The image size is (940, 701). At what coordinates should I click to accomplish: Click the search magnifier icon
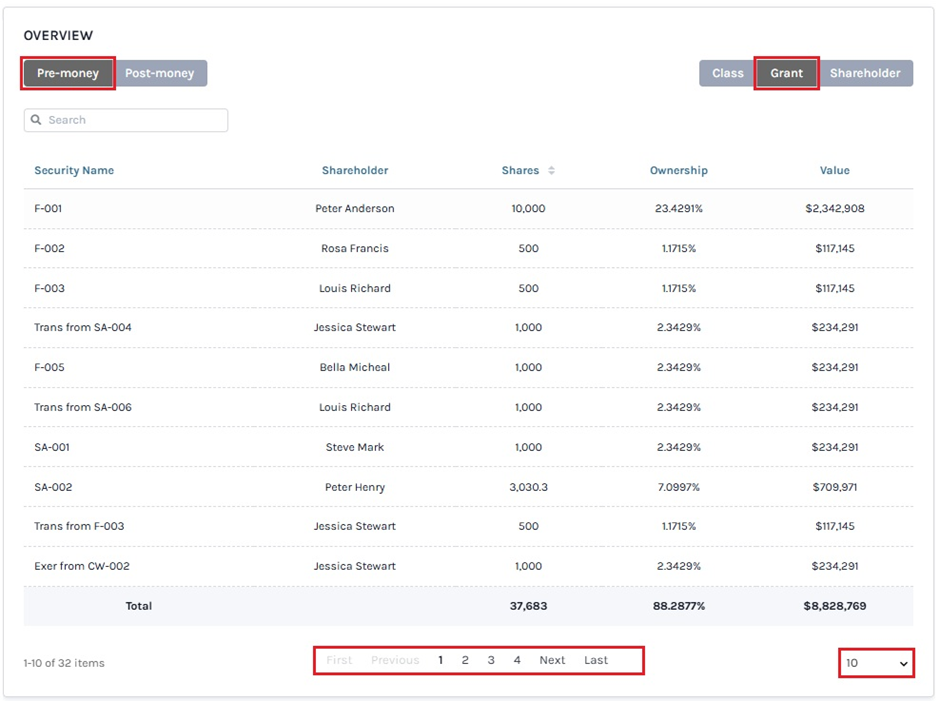coord(37,120)
